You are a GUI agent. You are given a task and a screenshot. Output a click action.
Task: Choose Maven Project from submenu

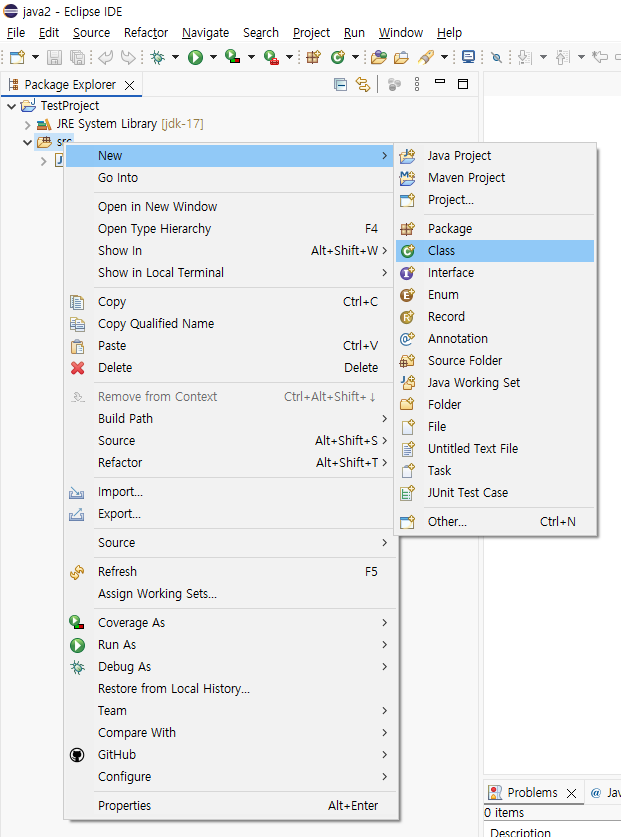coord(495,178)
